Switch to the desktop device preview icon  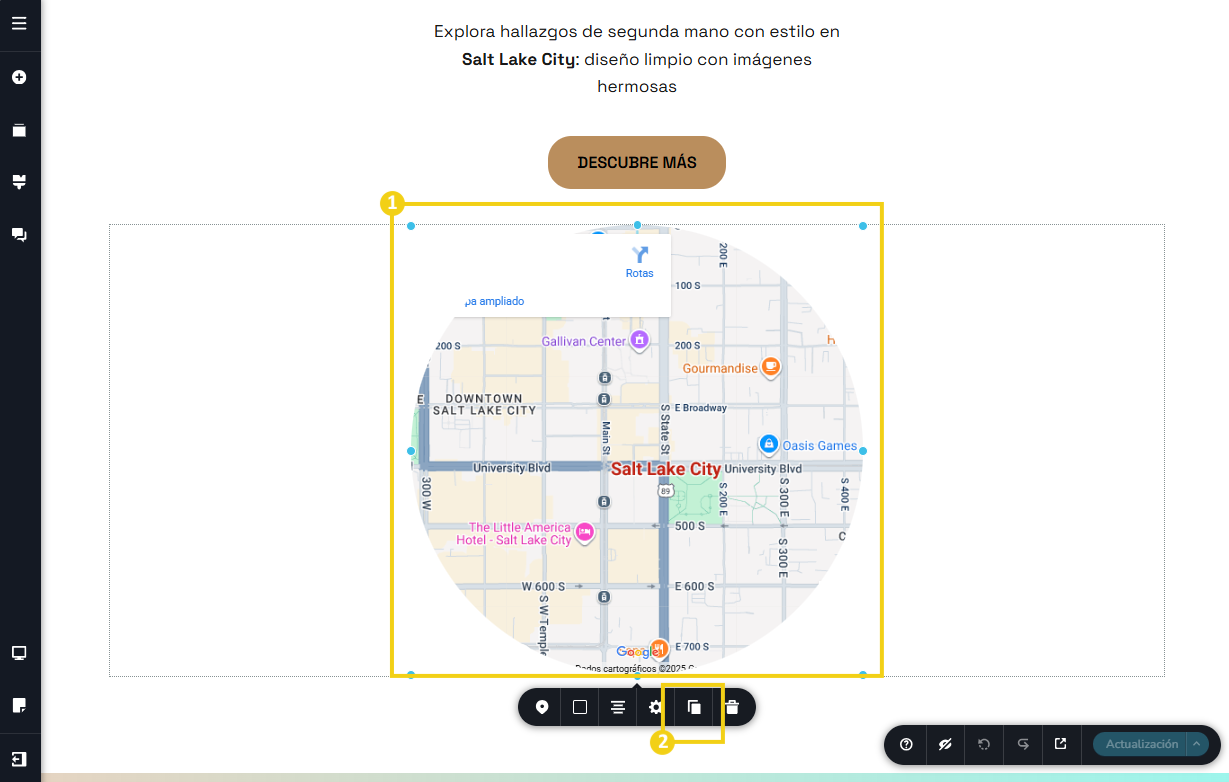click(19, 653)
